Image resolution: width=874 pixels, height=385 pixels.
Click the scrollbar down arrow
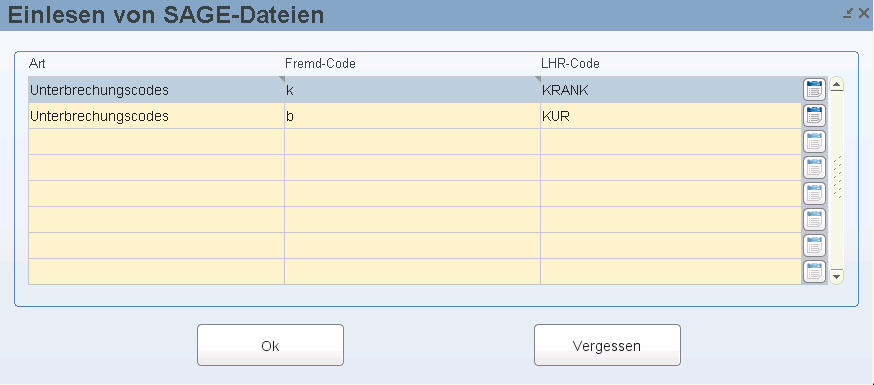[x=837, y=276]
